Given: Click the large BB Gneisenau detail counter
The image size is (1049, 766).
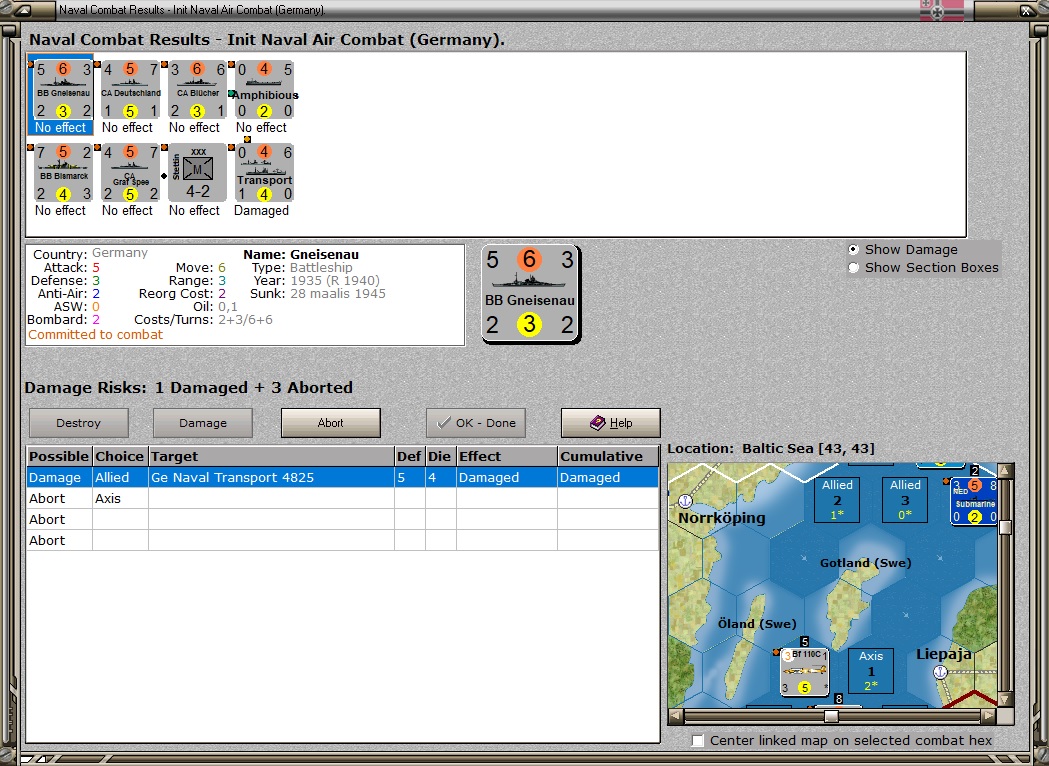Looking at the screenshot, I should [531, 294].
